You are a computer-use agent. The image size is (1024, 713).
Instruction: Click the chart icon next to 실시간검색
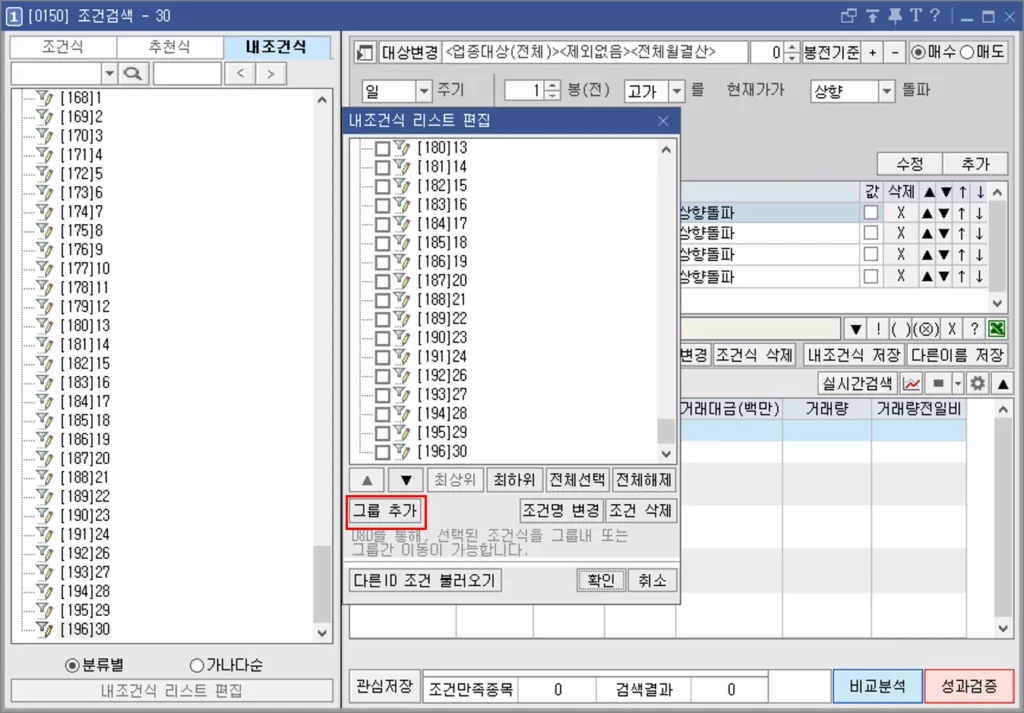tap(911, 383)
